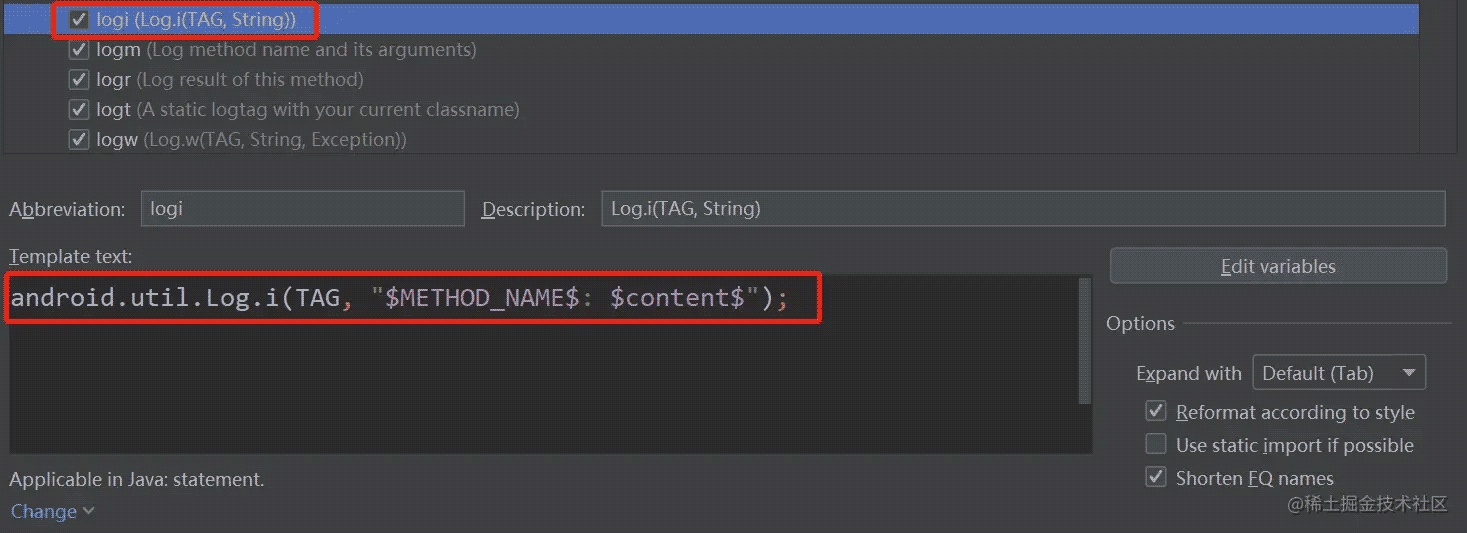Select the logw Log.w template entry
This screenshot has width=1467, height=533.
(x=251, y=140)
